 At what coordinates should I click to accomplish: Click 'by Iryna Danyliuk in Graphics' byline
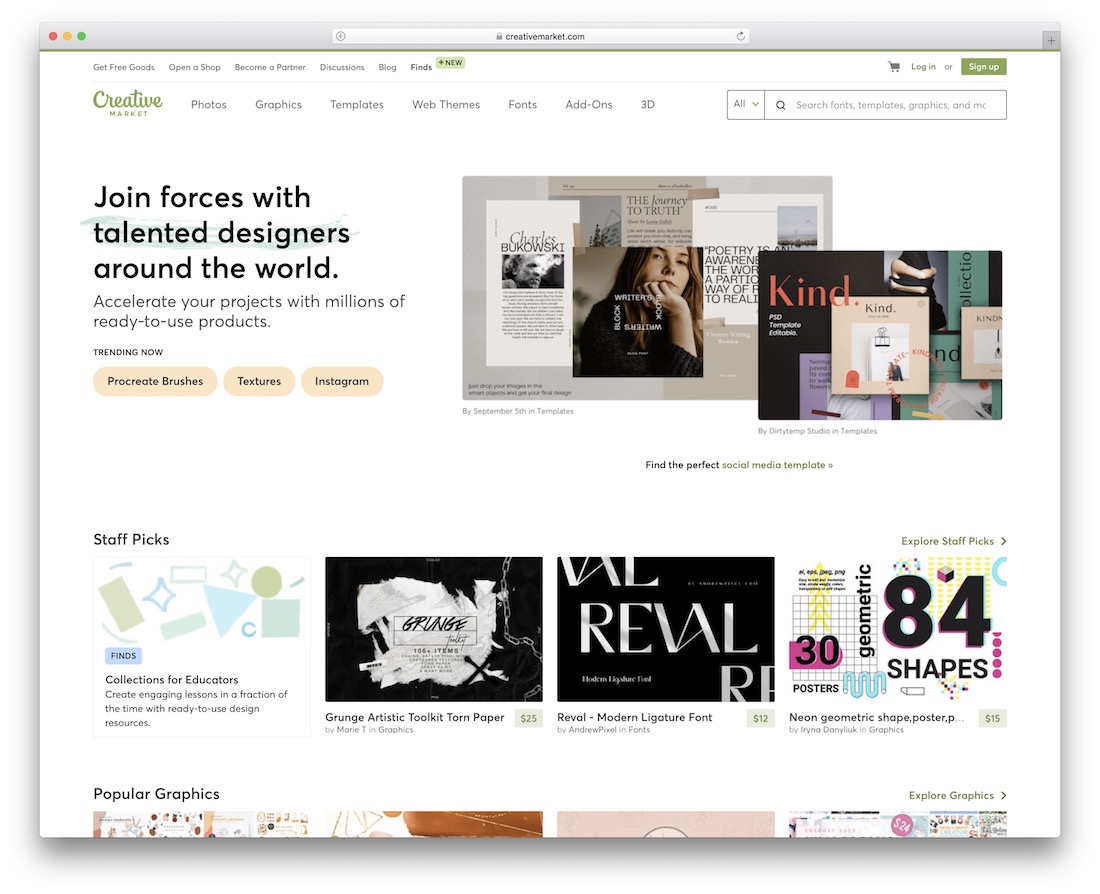pyautogui.click(x=846, y=730)
